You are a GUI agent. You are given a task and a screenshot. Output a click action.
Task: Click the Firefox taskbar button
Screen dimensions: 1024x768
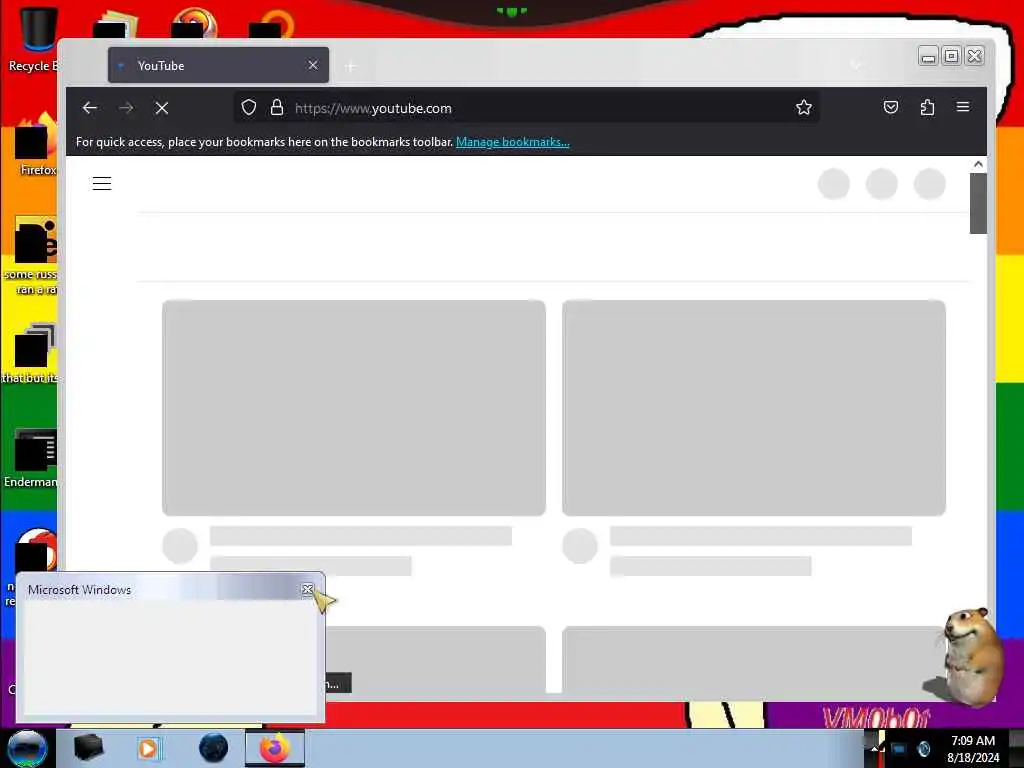pos(274,748)
